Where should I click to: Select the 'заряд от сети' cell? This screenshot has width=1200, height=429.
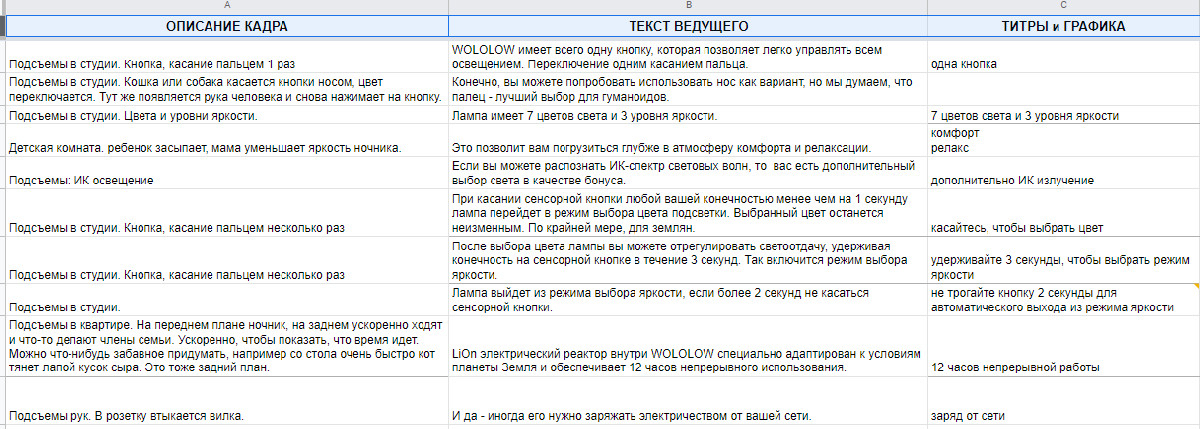click(x=1063, y=400)
